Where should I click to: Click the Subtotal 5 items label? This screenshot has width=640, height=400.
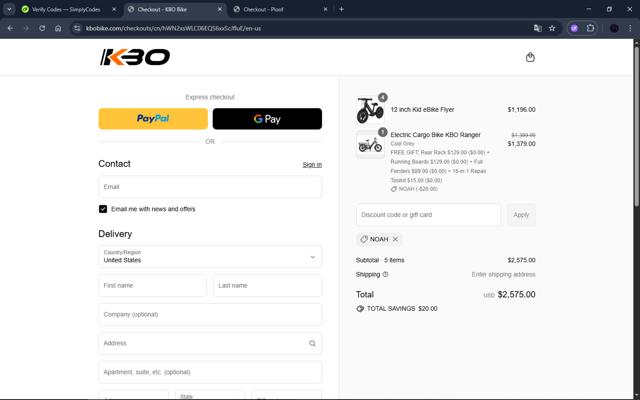380,260
